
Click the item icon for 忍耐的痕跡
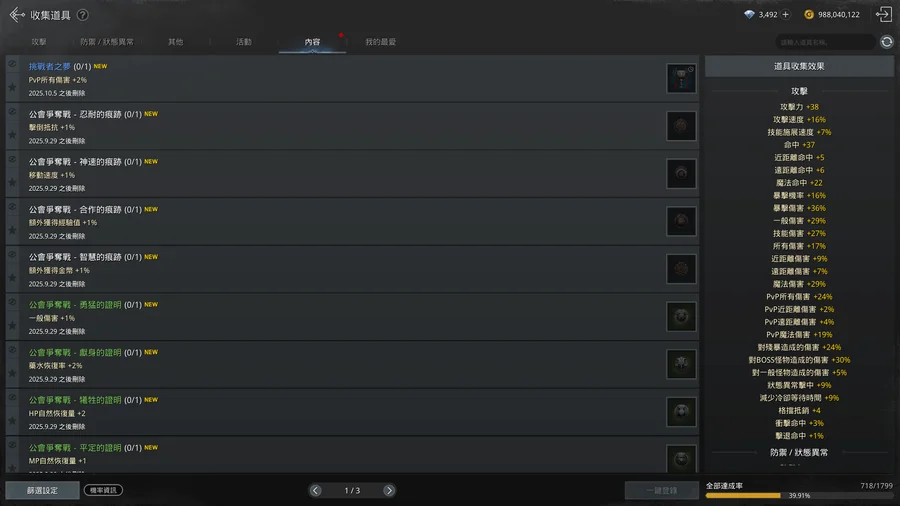[x=681, y=126]
